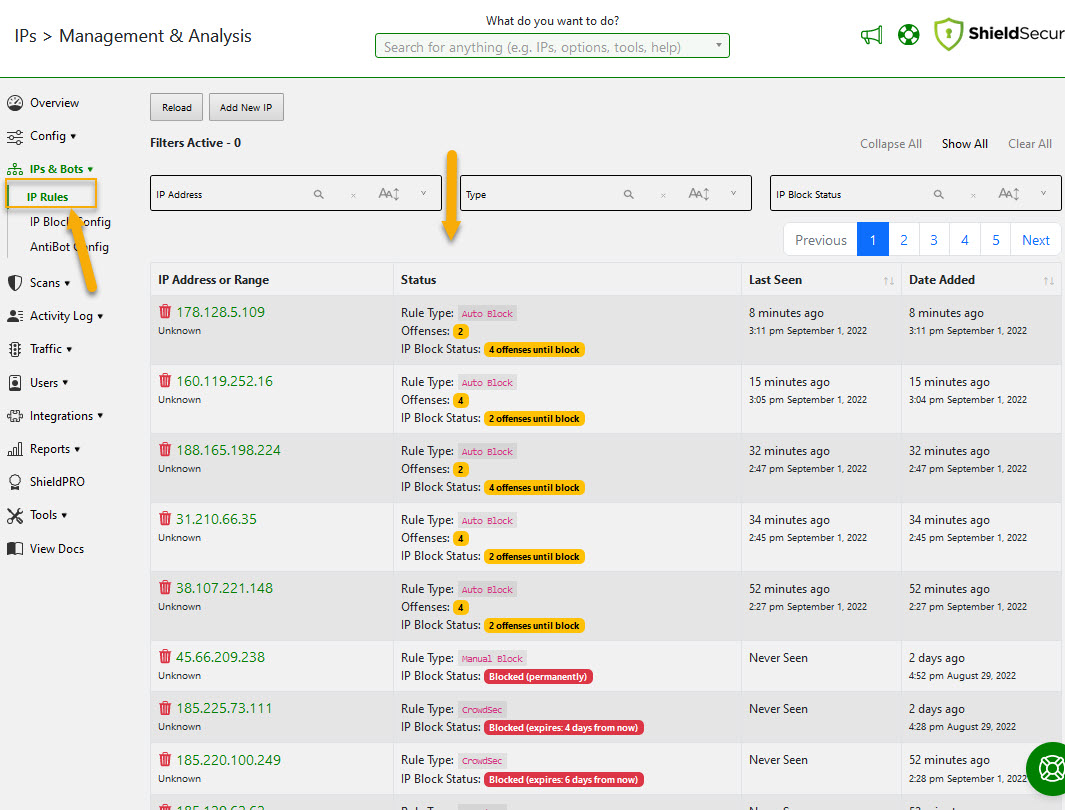
Task: Click the search magnifier in Type filter
Action: click(x=629, y=194)
